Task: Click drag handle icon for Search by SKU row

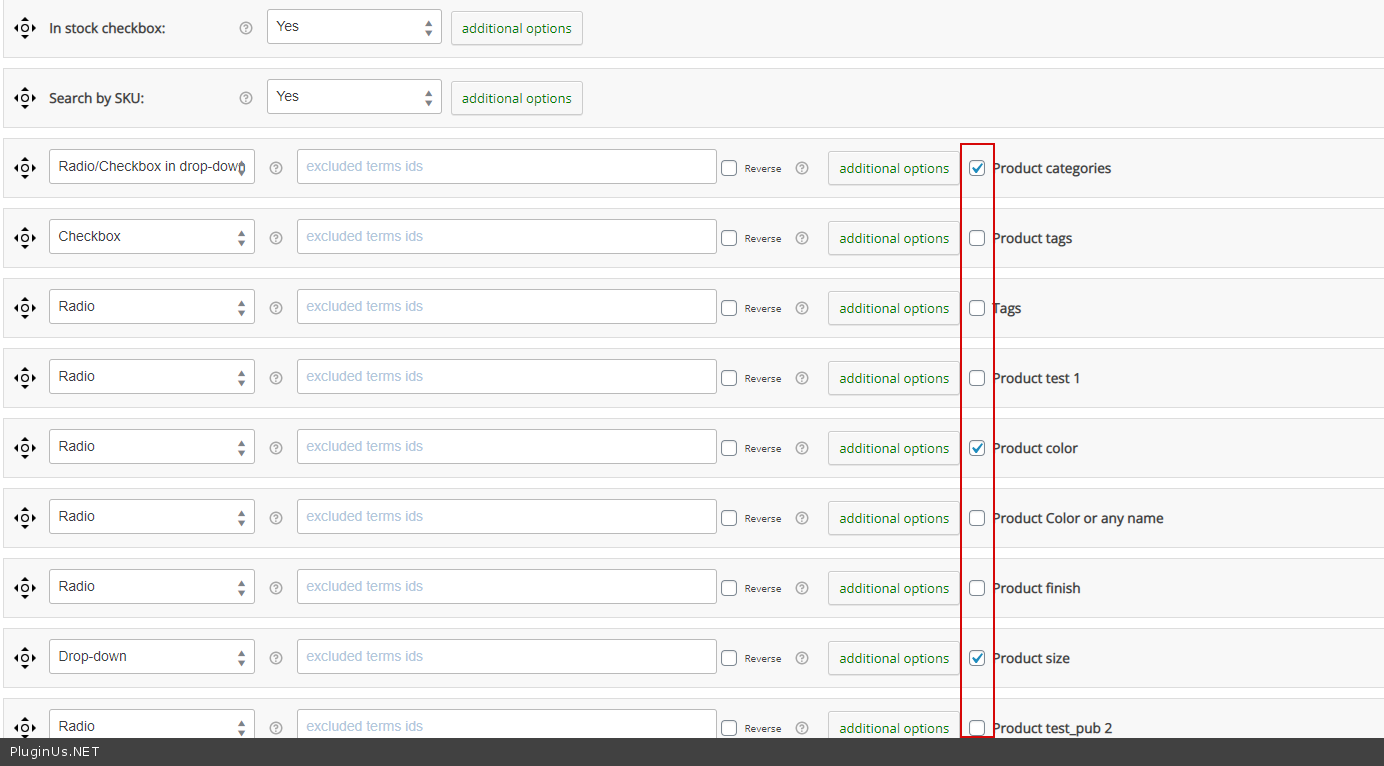Action: click(25, 98)
